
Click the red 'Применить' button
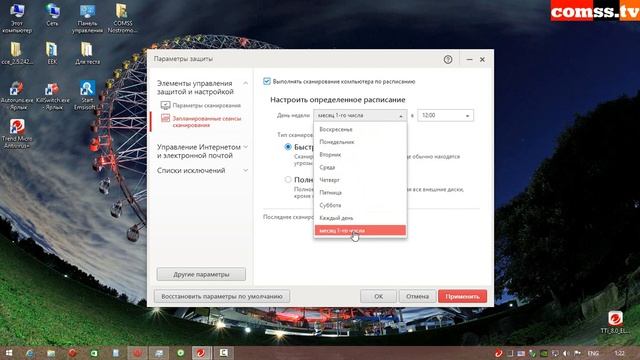click(x=462, y=296)
